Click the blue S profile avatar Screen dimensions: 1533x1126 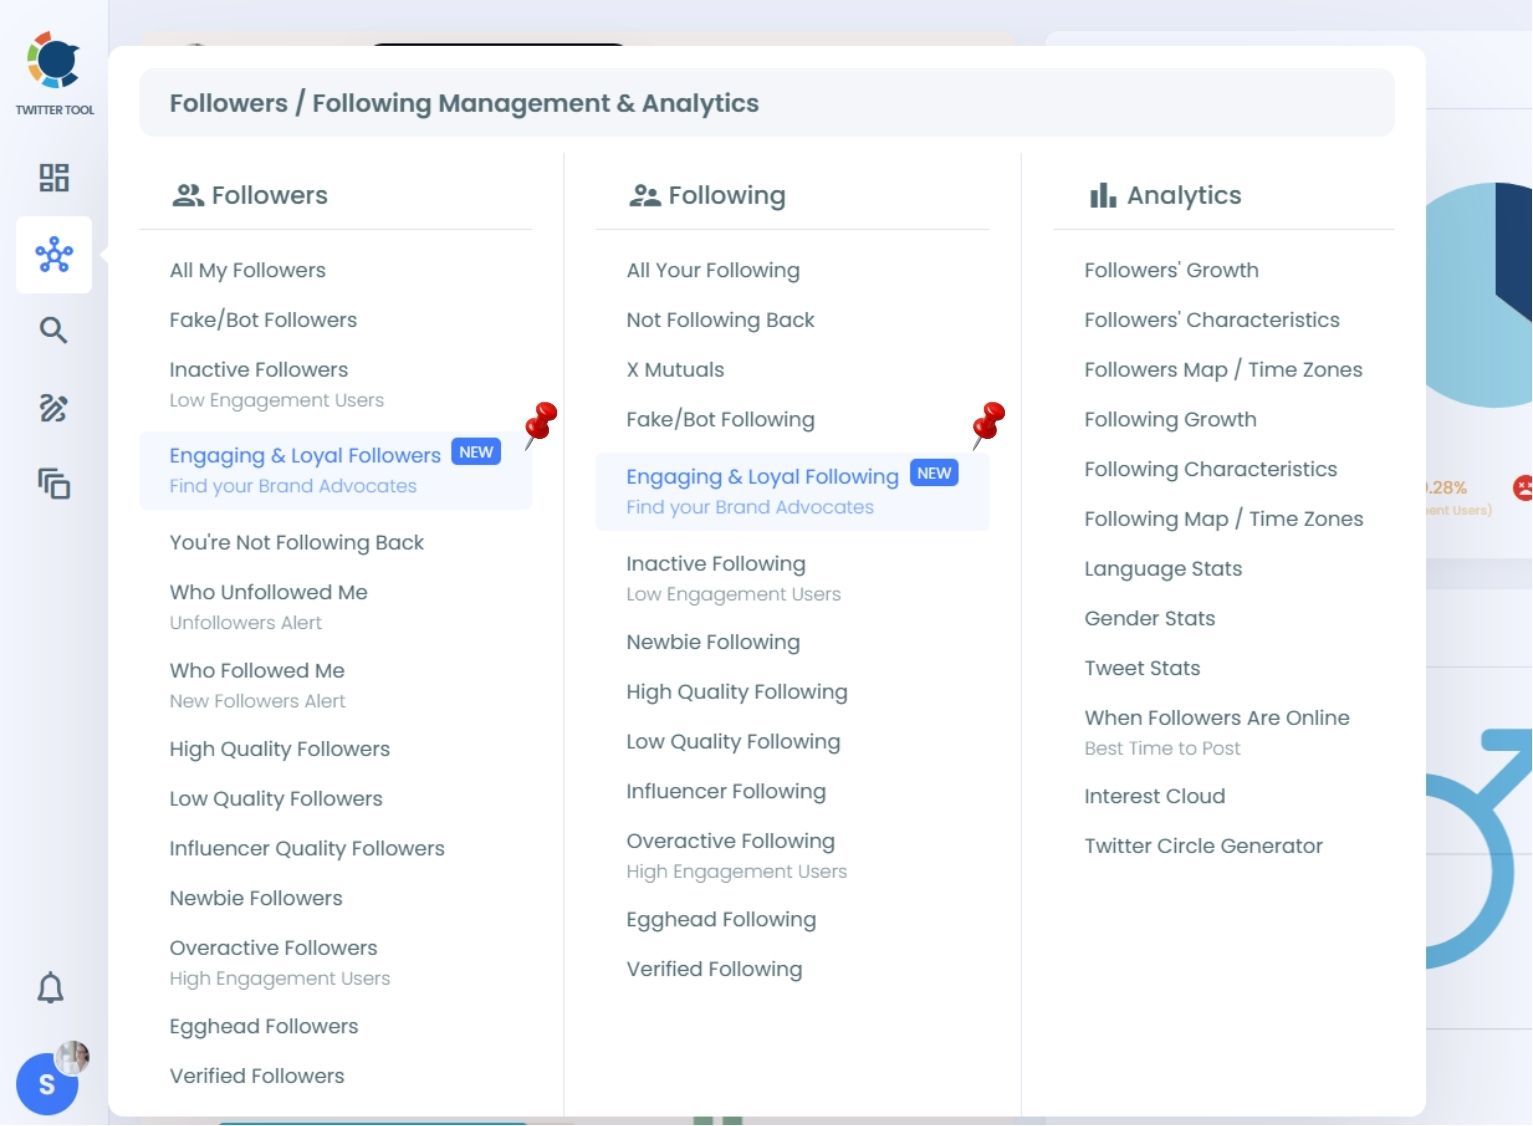pyautogui.click(x=46, y=1085)
